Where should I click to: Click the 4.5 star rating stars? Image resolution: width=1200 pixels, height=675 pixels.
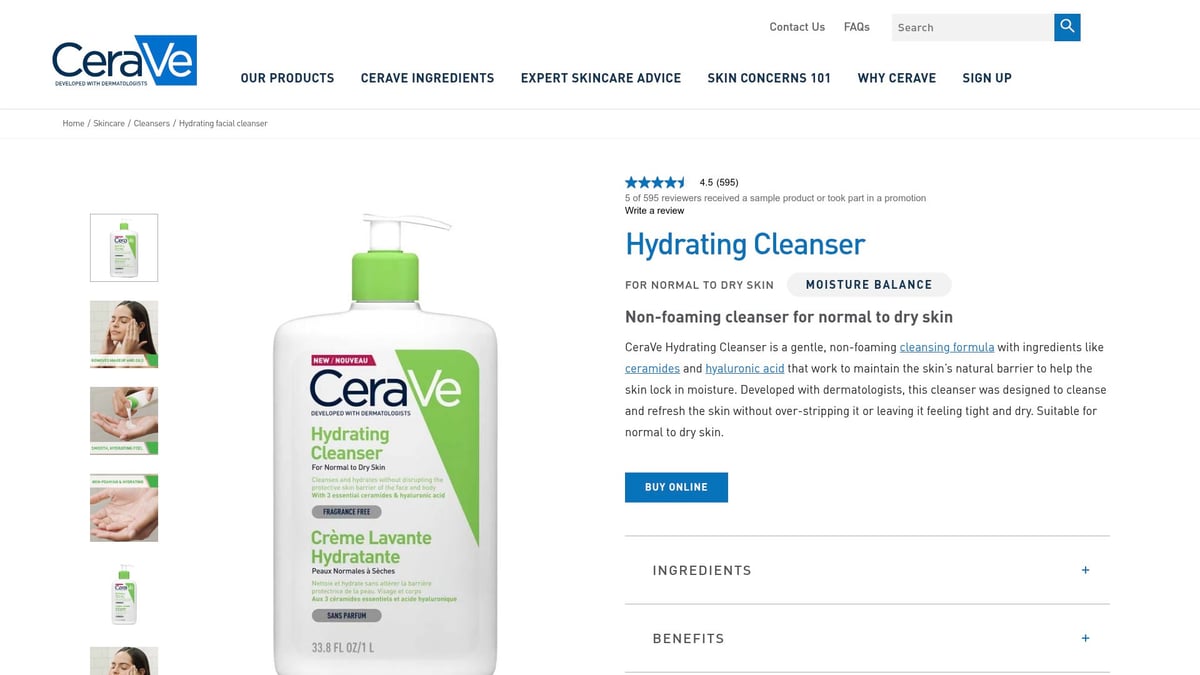(656, 182)
